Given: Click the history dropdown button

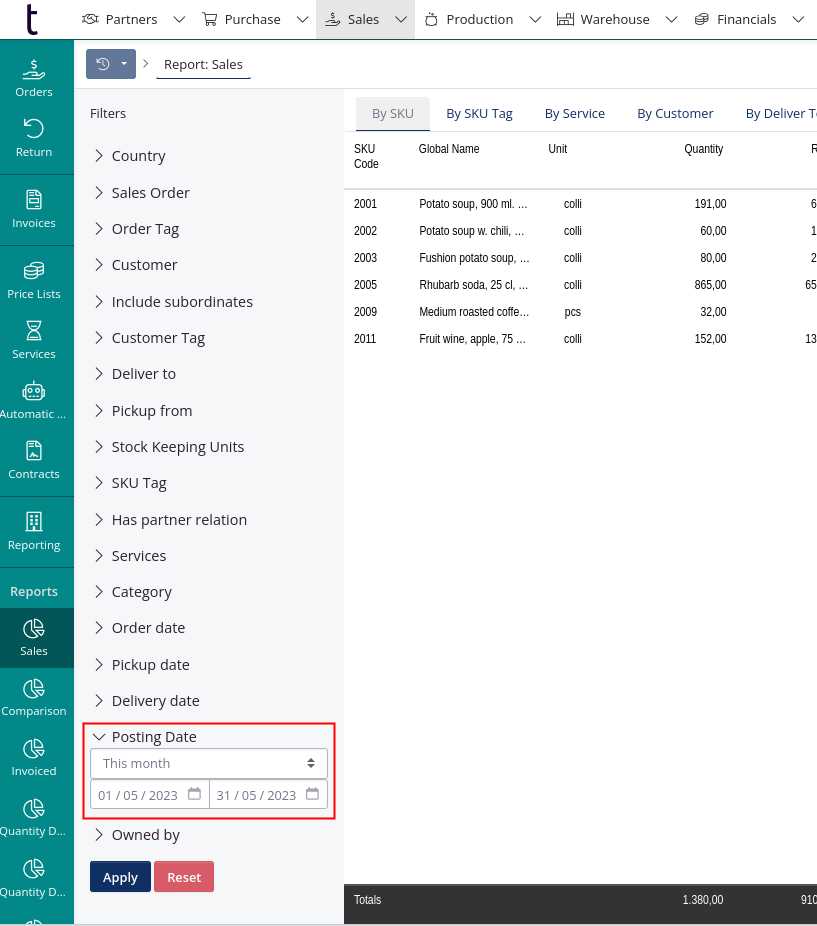Looking at the screenshot, I should coord(110,64).
